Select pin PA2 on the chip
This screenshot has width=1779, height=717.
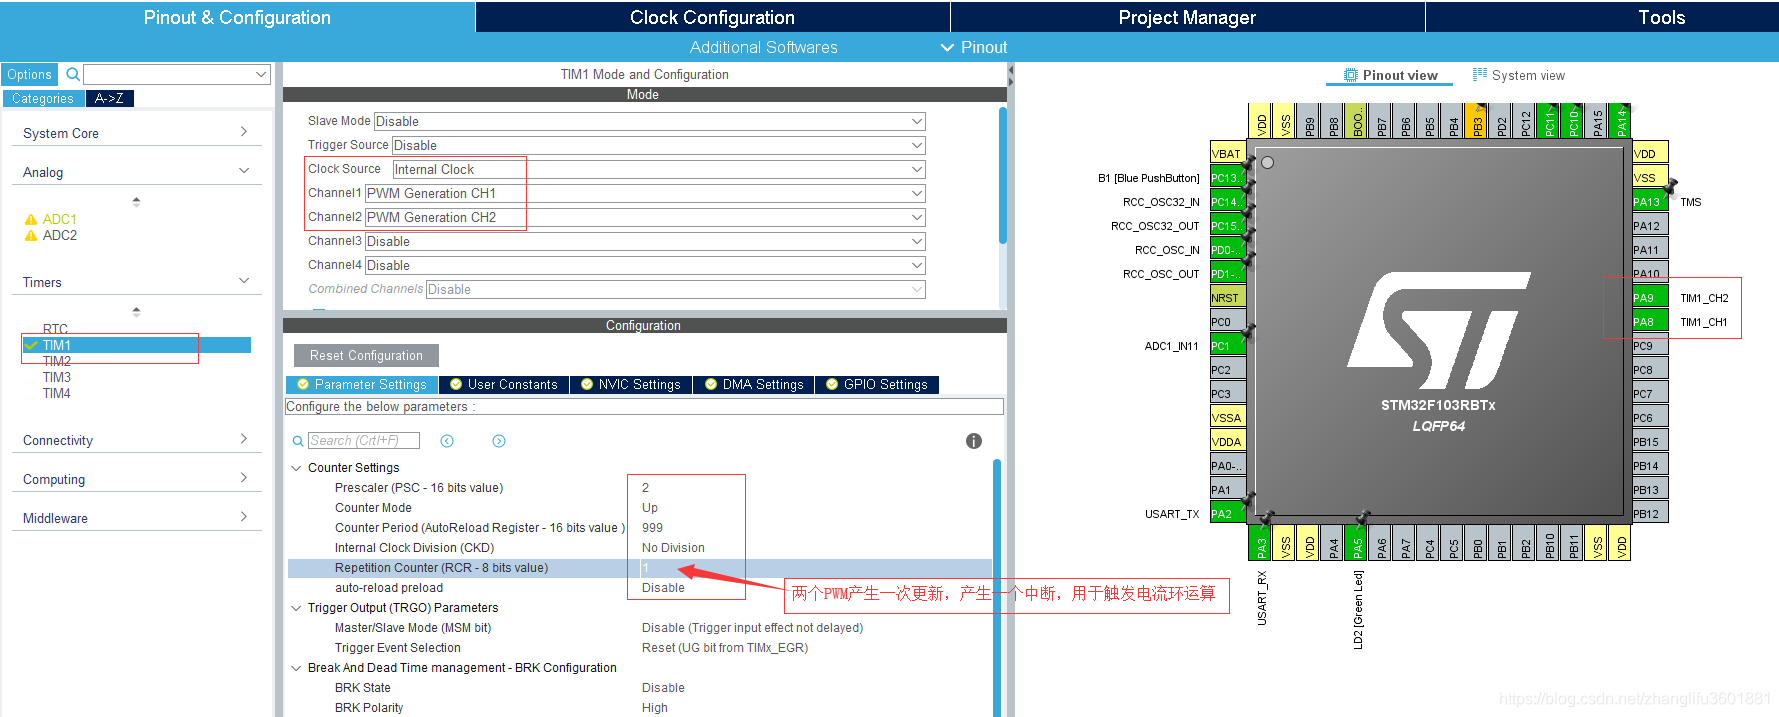(x=1228, y=514)
